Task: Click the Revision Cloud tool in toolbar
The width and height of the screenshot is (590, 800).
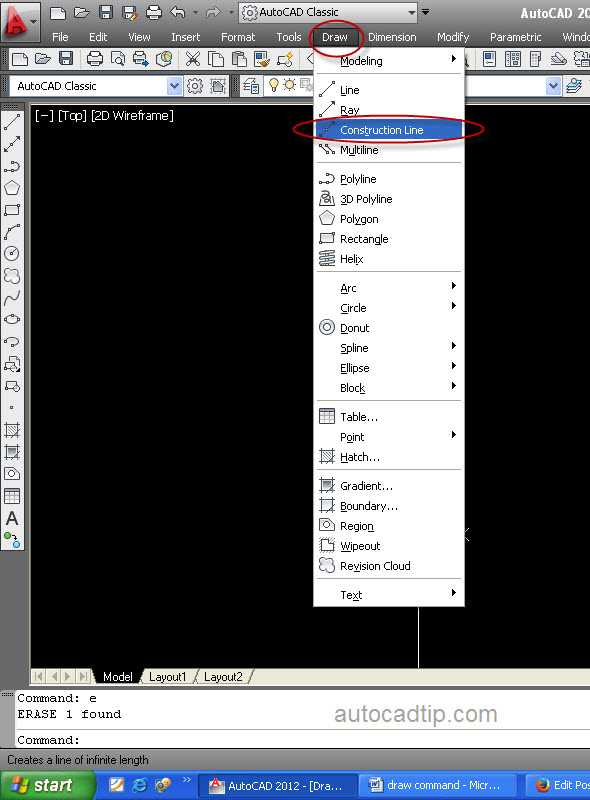Action: click(12, 276)
